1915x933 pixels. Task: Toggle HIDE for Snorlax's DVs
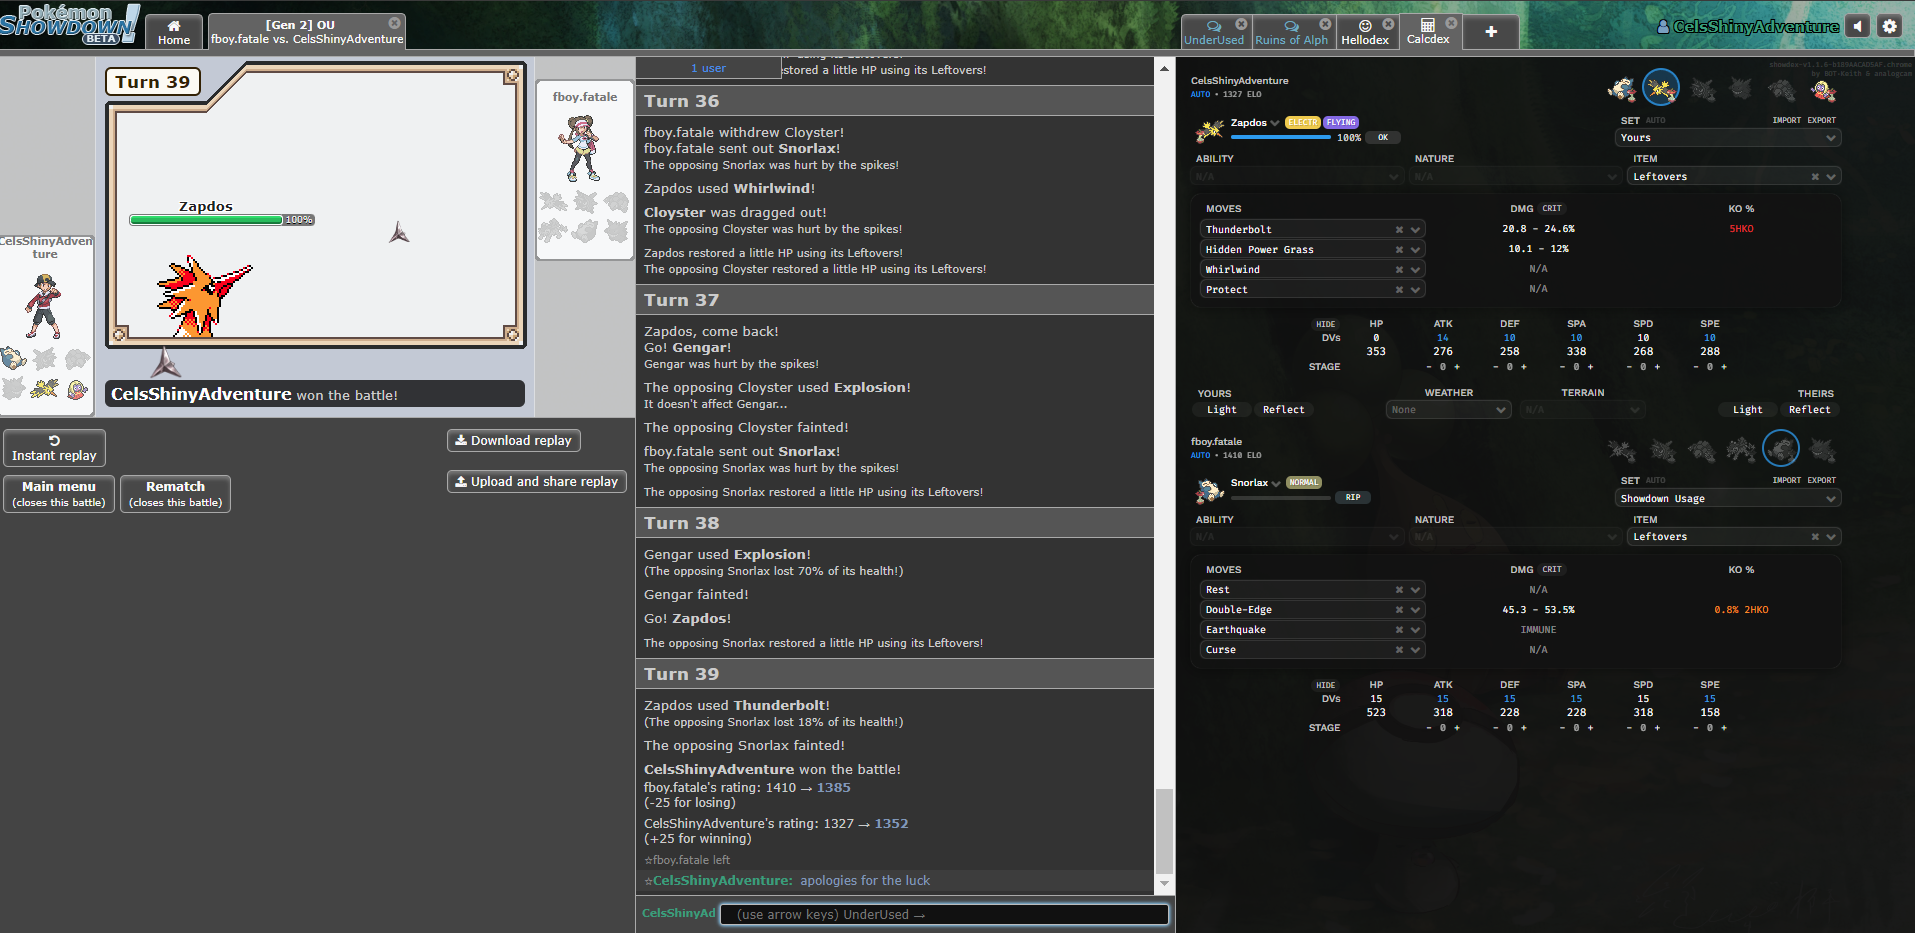tap(1325, 685)
